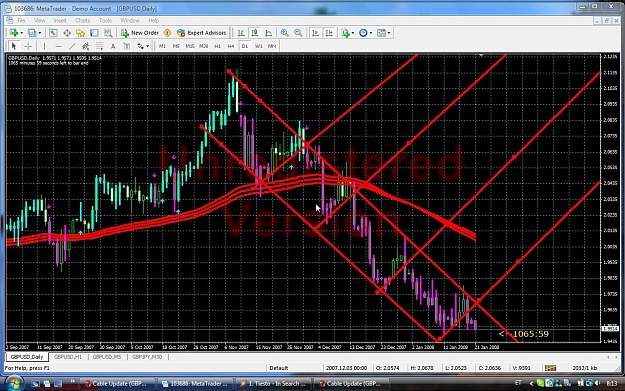Toggle line chart display mode
The height and width of the screenshot is (391, 625).
[269, 33]
